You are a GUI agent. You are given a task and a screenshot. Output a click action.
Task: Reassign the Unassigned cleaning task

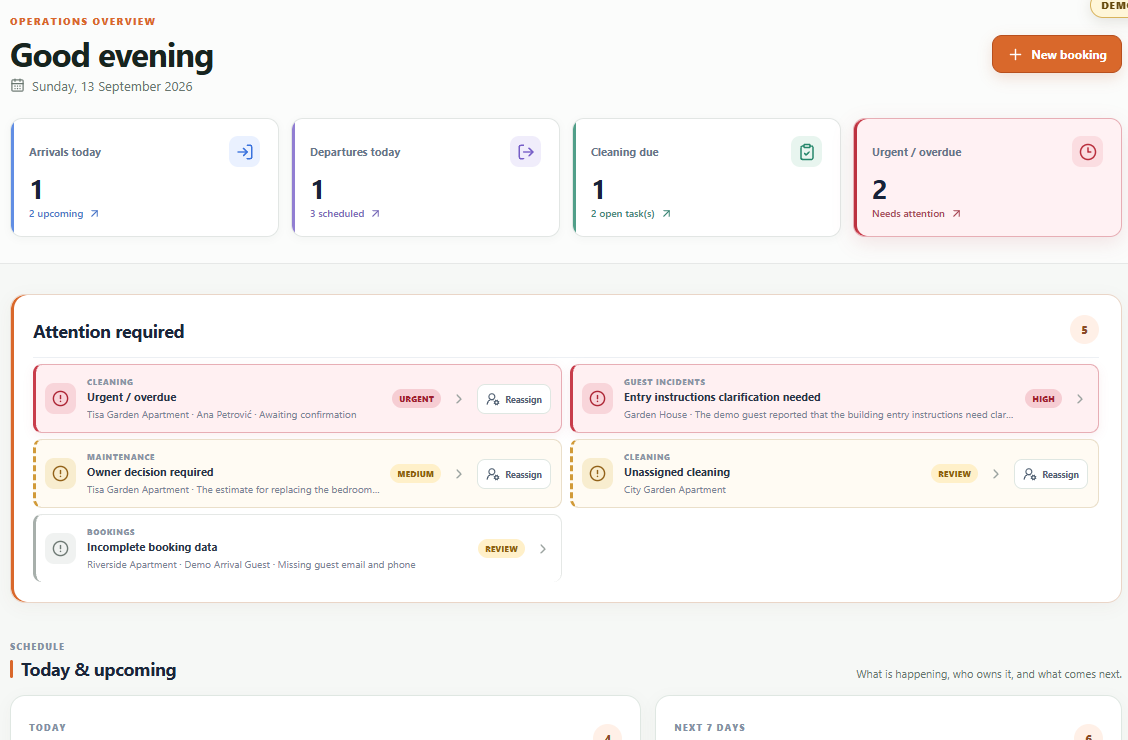click(1051, 474)
